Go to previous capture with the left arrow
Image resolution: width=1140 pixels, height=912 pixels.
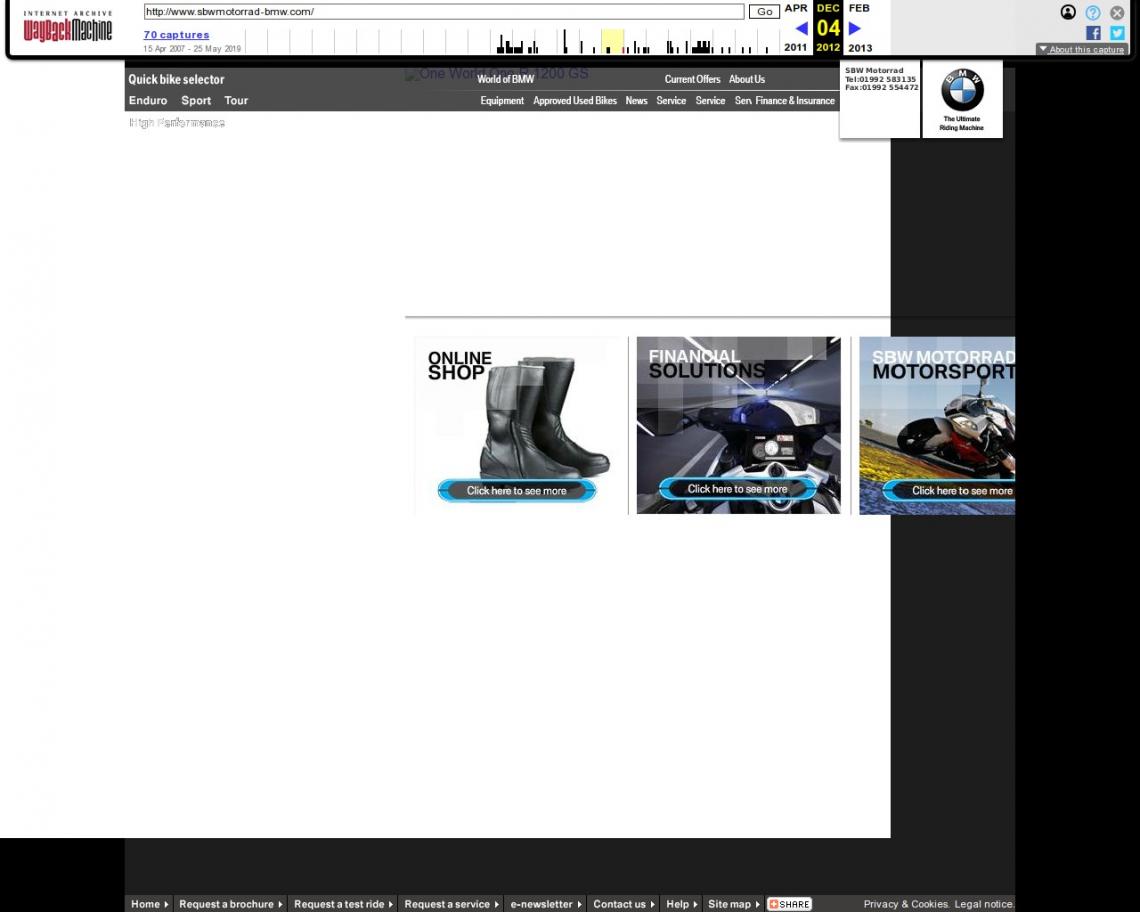[x=801, y=28]
